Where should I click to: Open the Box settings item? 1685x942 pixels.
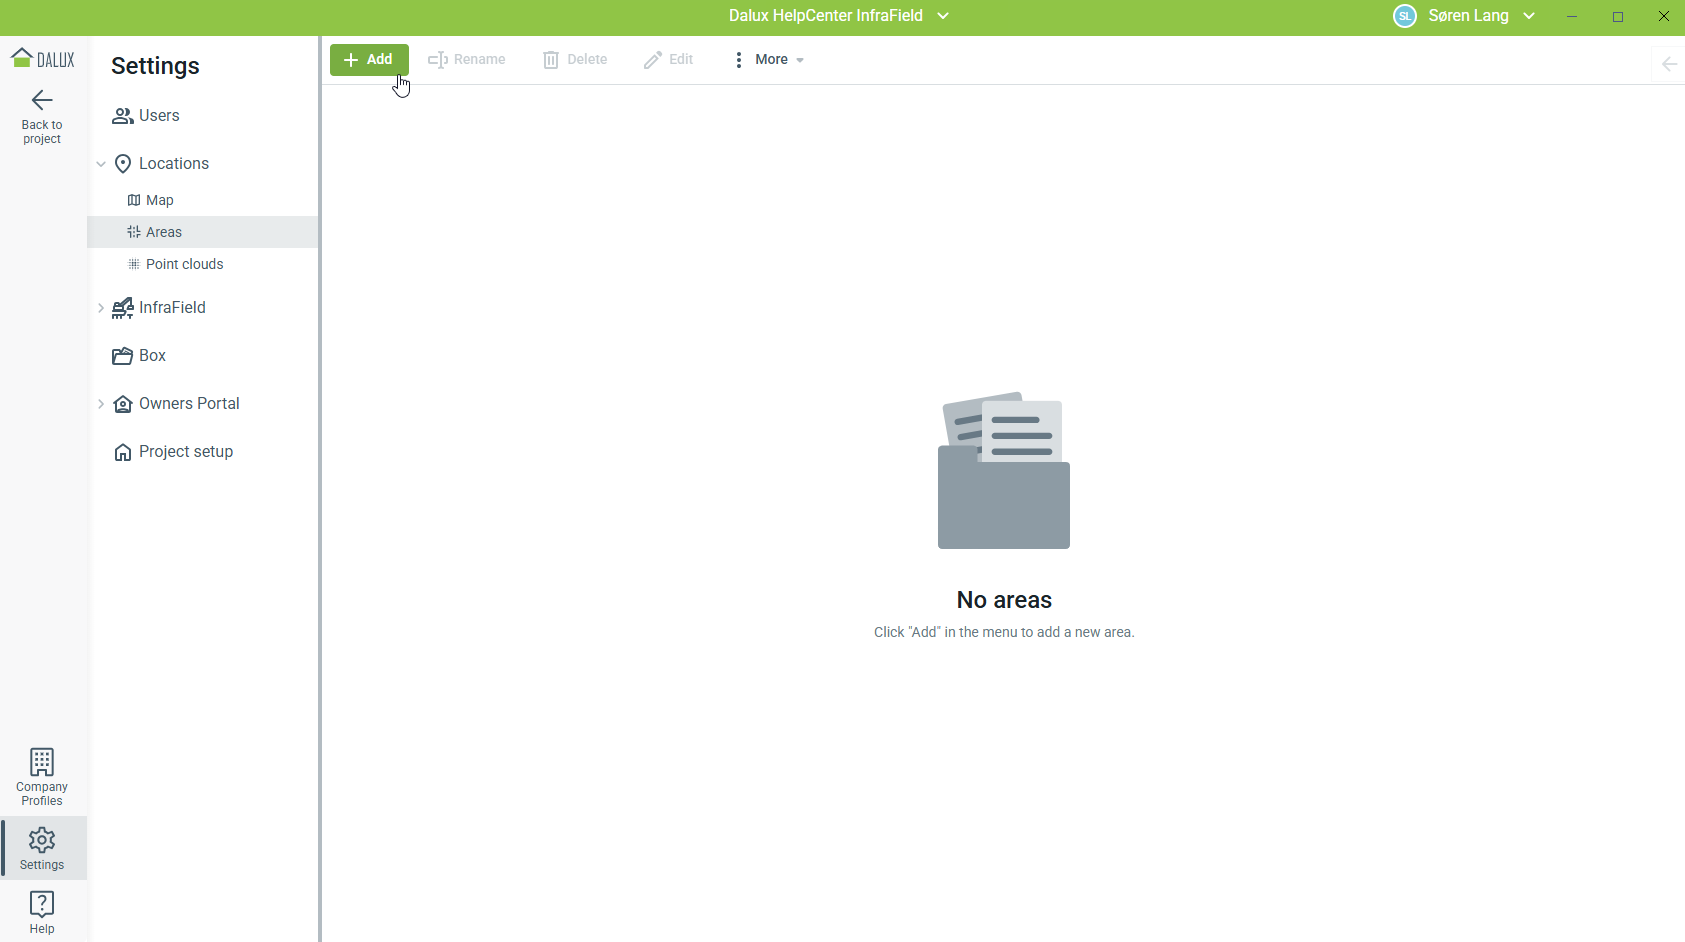(x=152, y=356)
